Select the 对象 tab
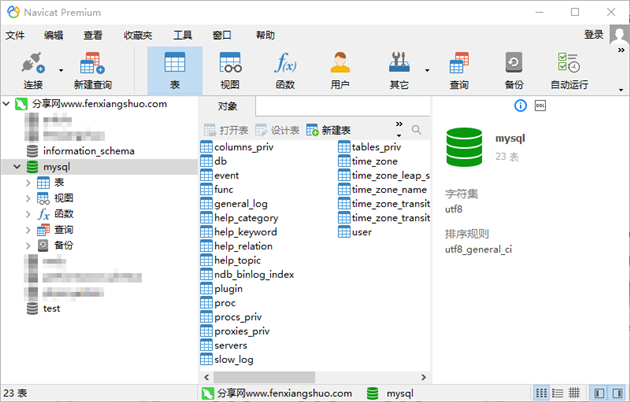This screenshot has width=630, height=402. coord(227,106)
